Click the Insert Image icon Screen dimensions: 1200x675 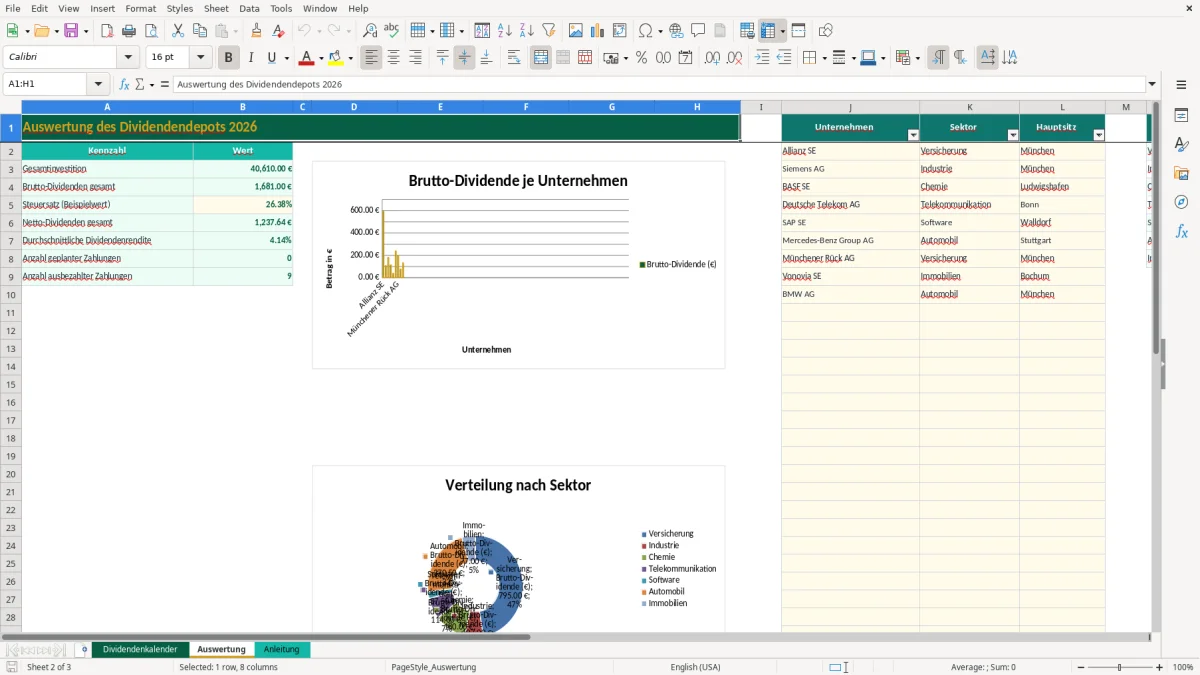click(x=576, y=31)
